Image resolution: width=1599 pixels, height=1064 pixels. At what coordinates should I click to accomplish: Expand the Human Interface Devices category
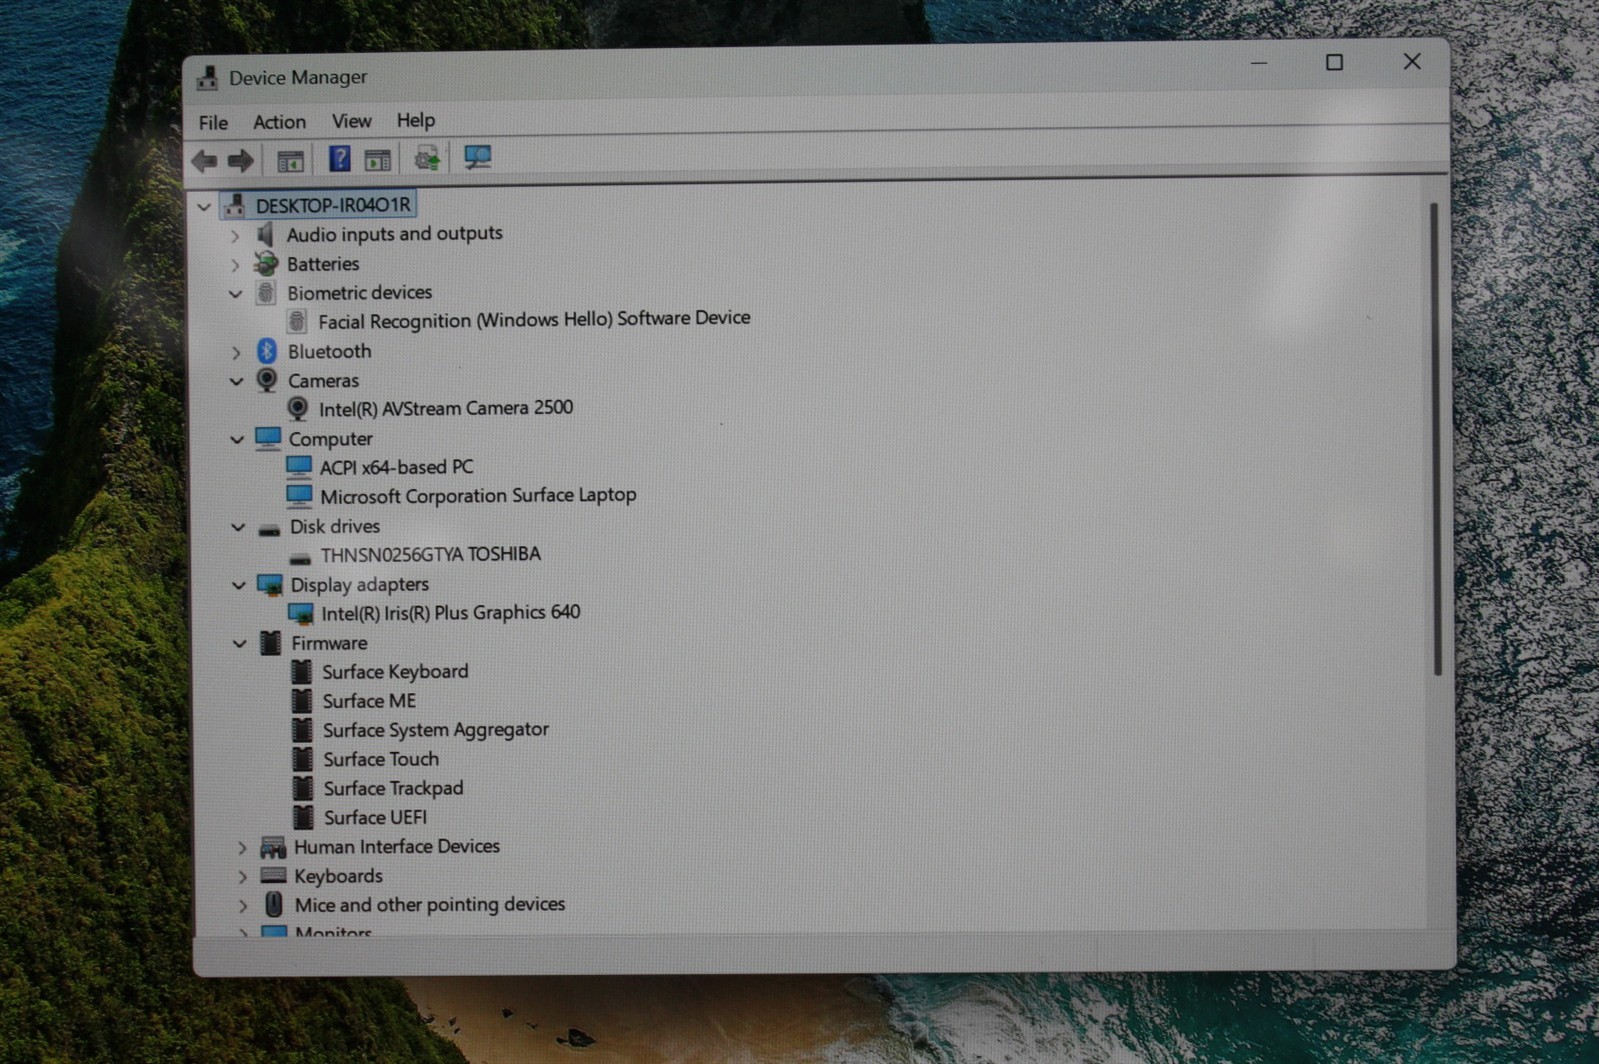point(241,848)
